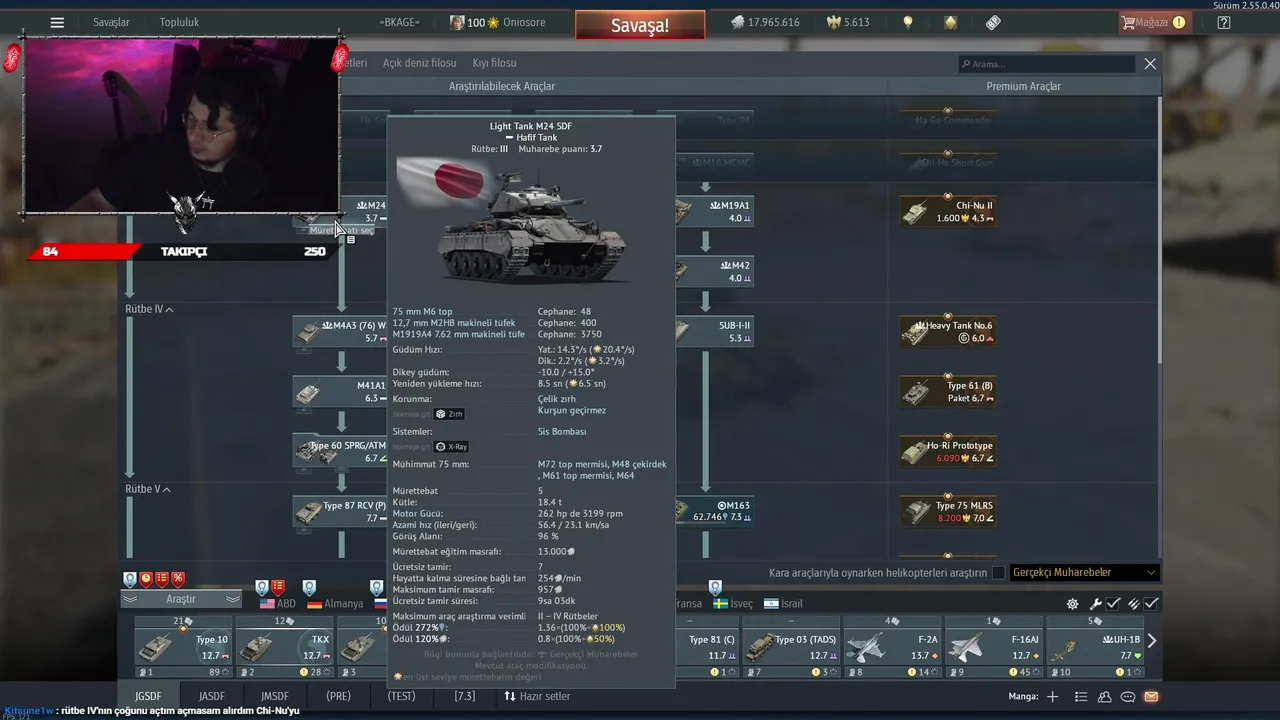Advance crew slots with right arrow
Screen dimensions: 1280x720
coord(1152,641)
